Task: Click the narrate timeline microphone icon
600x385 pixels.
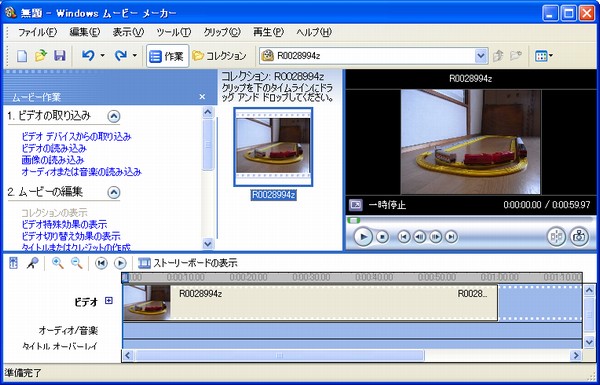Action: click(33, 263)
